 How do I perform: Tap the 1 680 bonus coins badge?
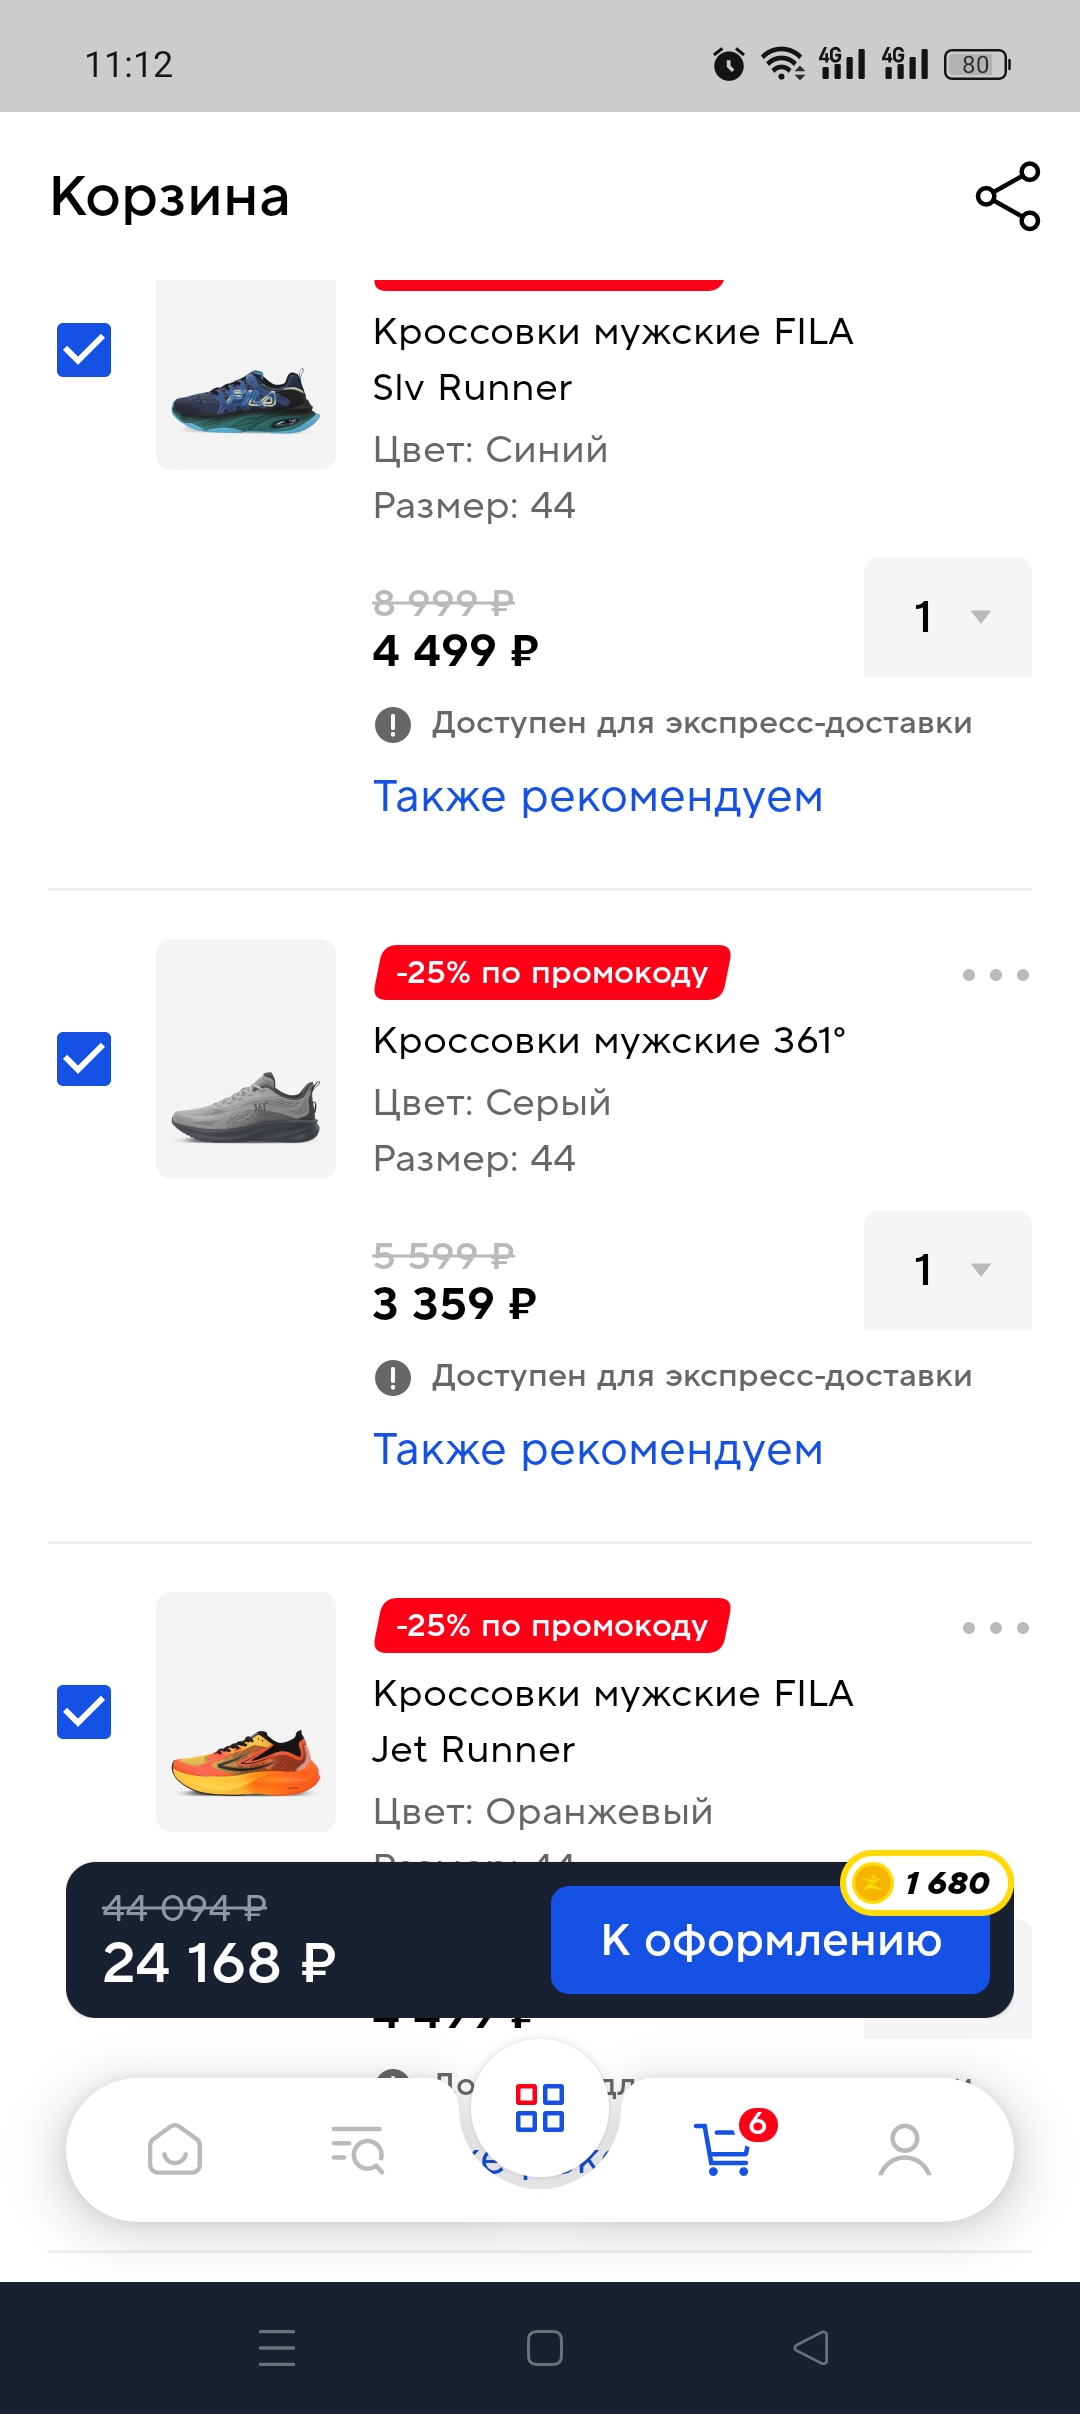(x=927, y=1883)
